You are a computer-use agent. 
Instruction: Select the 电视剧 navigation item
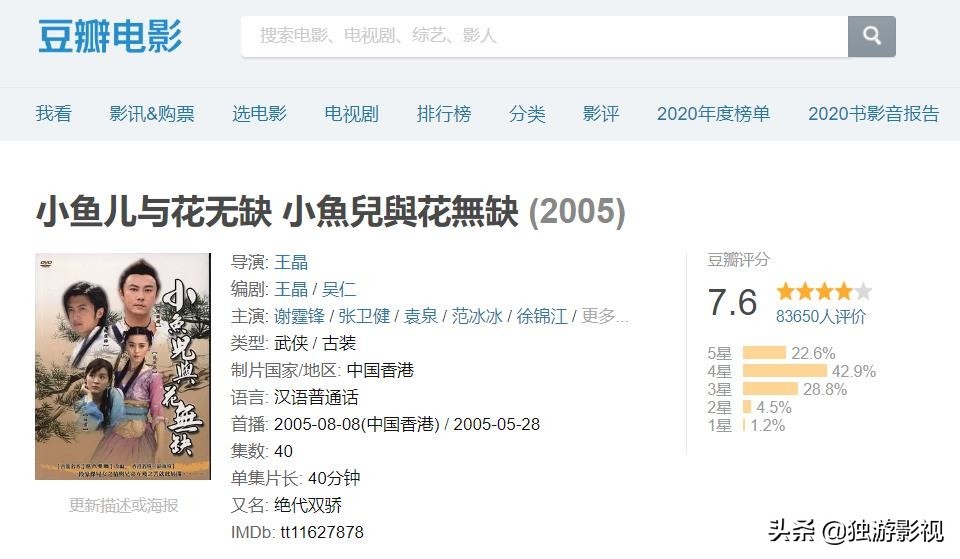click(351, 114)
